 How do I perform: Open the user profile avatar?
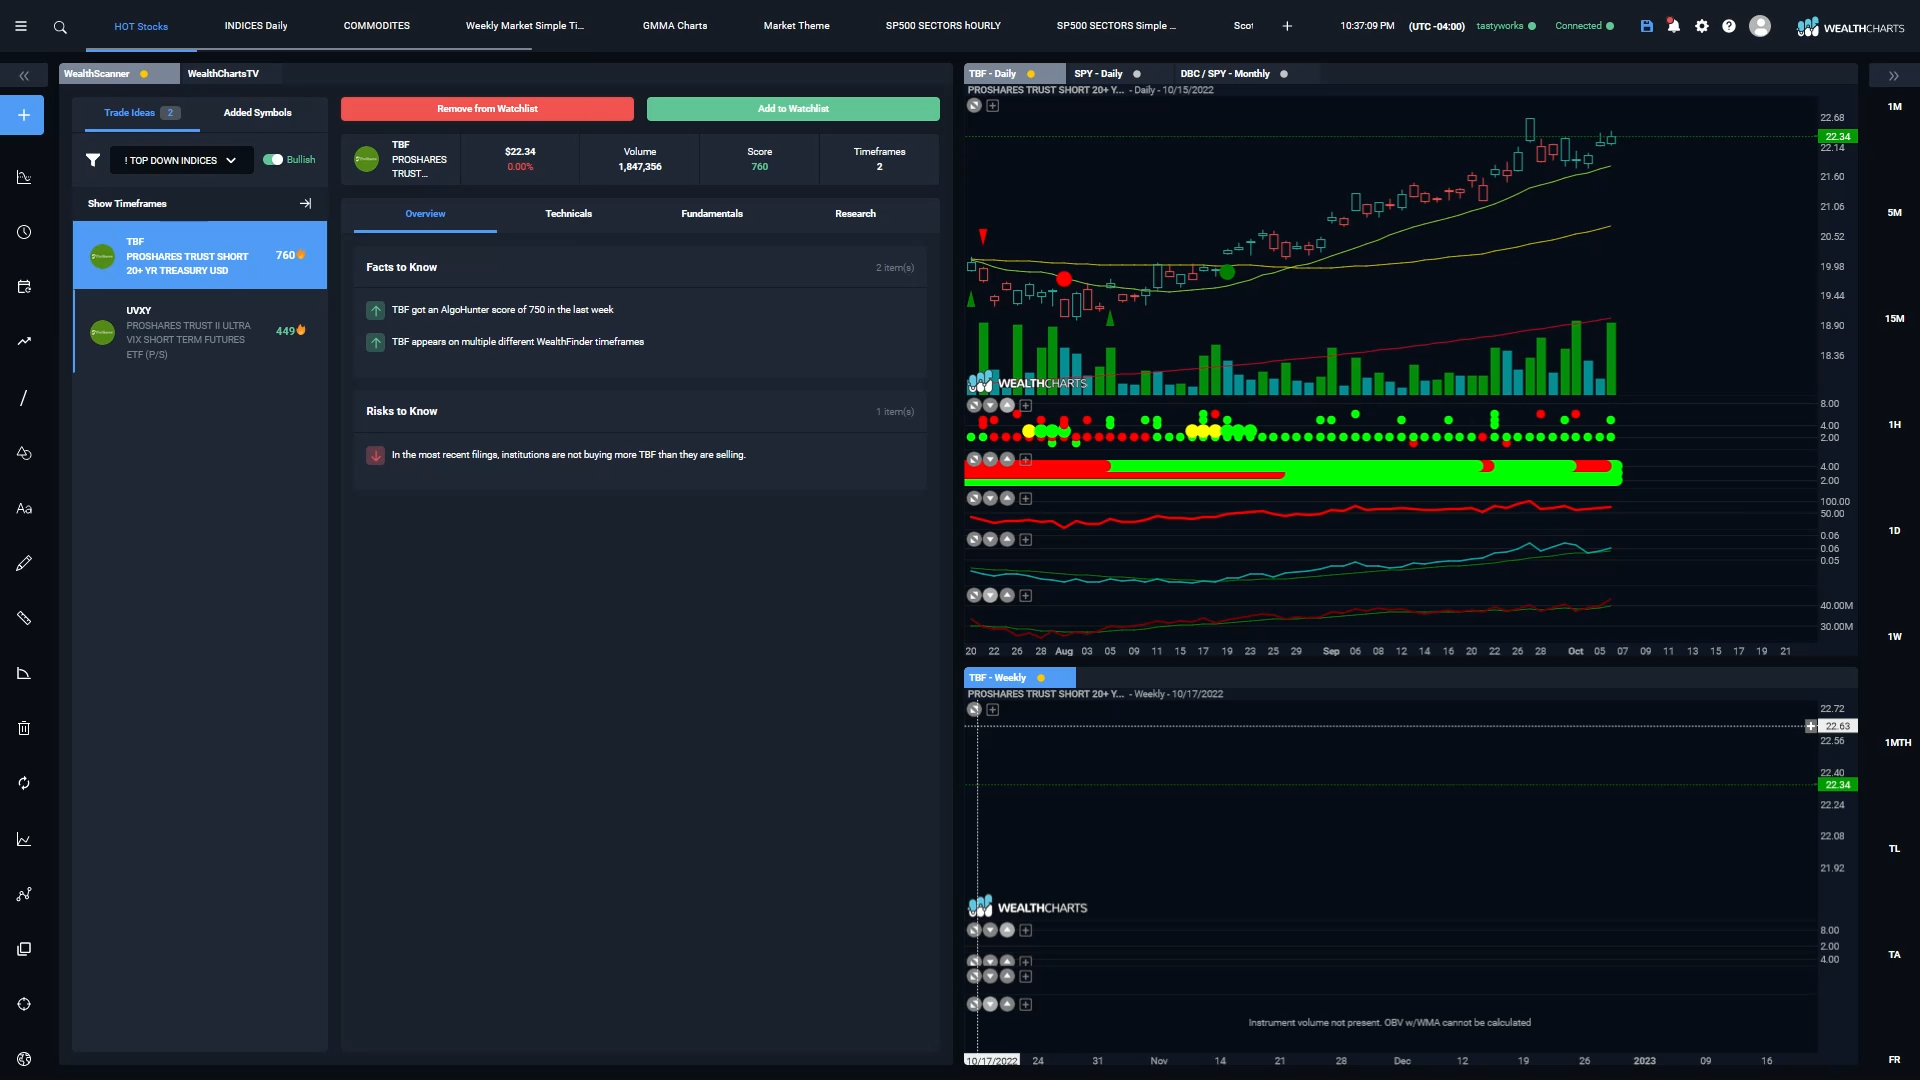(x=1760, y=26)
